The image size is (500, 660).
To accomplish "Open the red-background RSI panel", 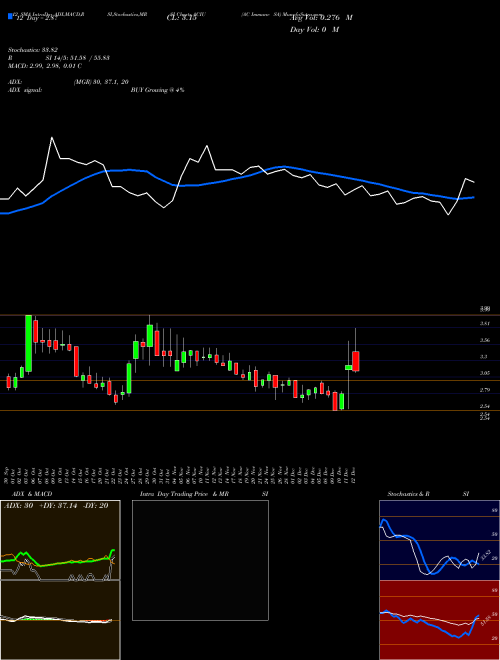I will tap(439, 620).
